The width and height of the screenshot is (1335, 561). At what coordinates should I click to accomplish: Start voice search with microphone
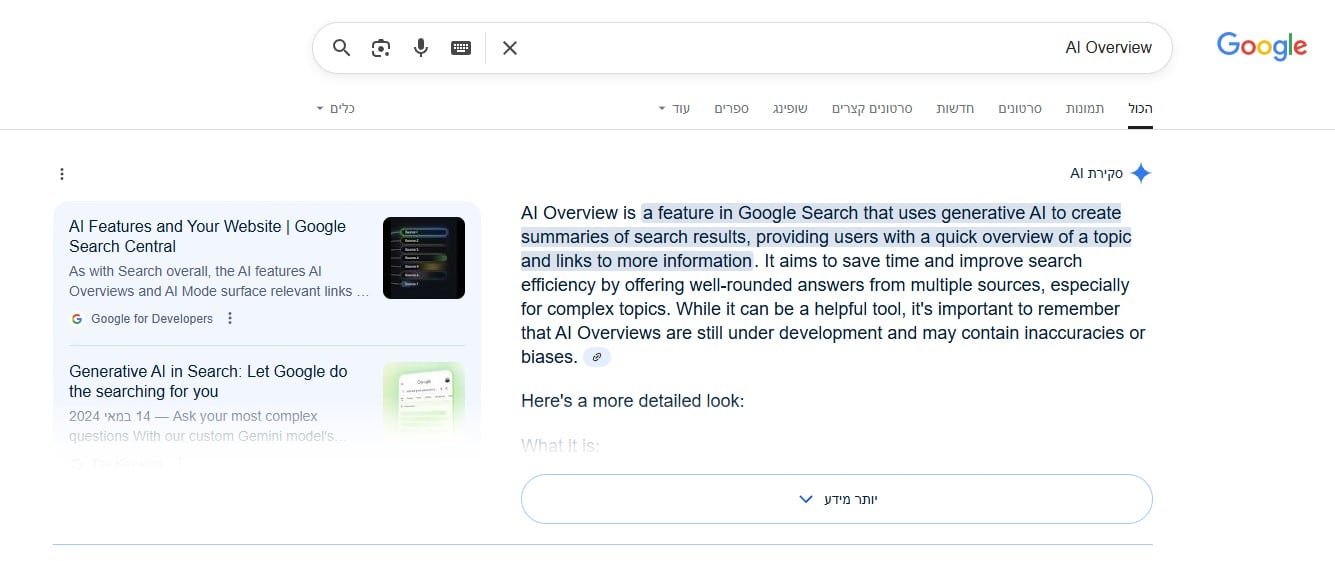pyautogui.click(x=421, y=48)
